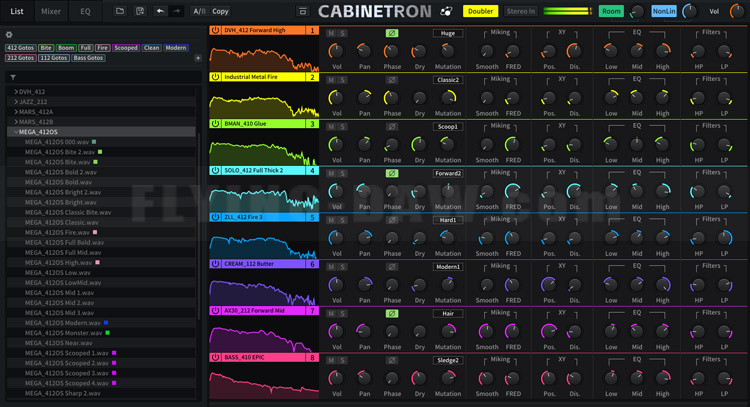Toggle power for CREAM_112 Butter slot
This screenshot has height=407, width=750.
215,264
